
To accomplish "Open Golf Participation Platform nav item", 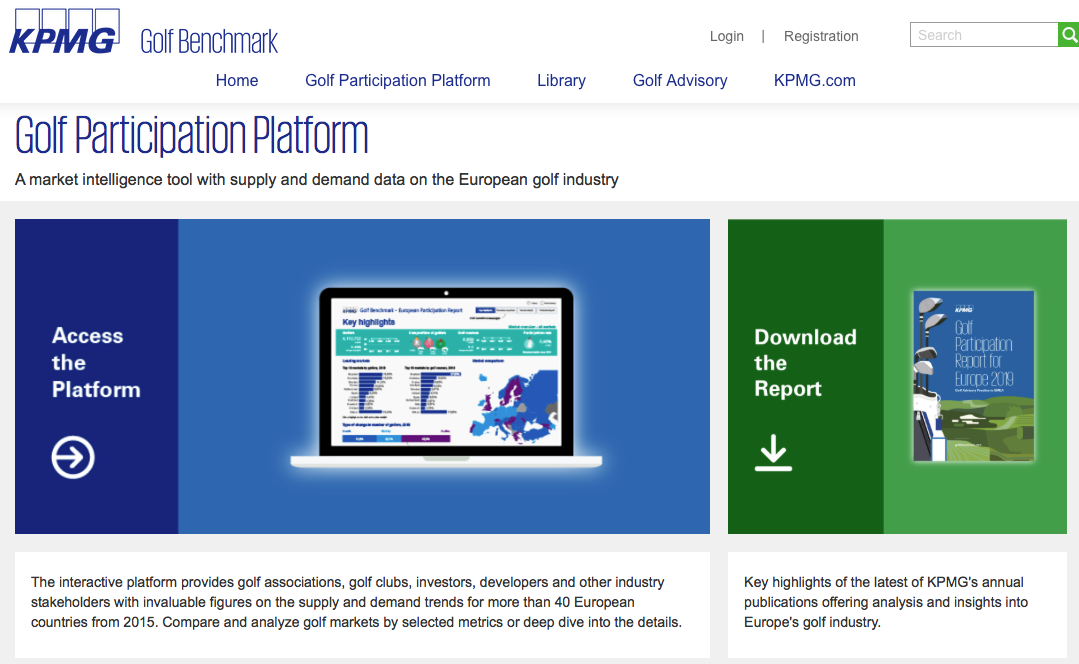I will pyautogui.click(x=397, y=81).
